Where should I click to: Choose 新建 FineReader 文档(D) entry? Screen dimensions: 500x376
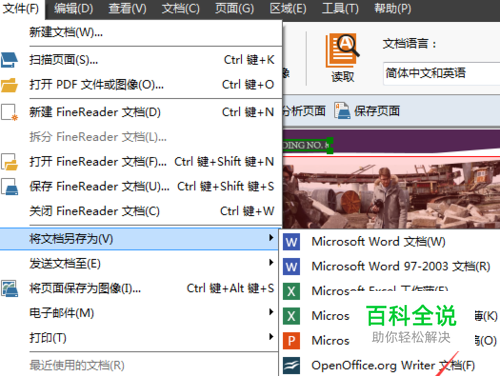[x=141, y=112]
